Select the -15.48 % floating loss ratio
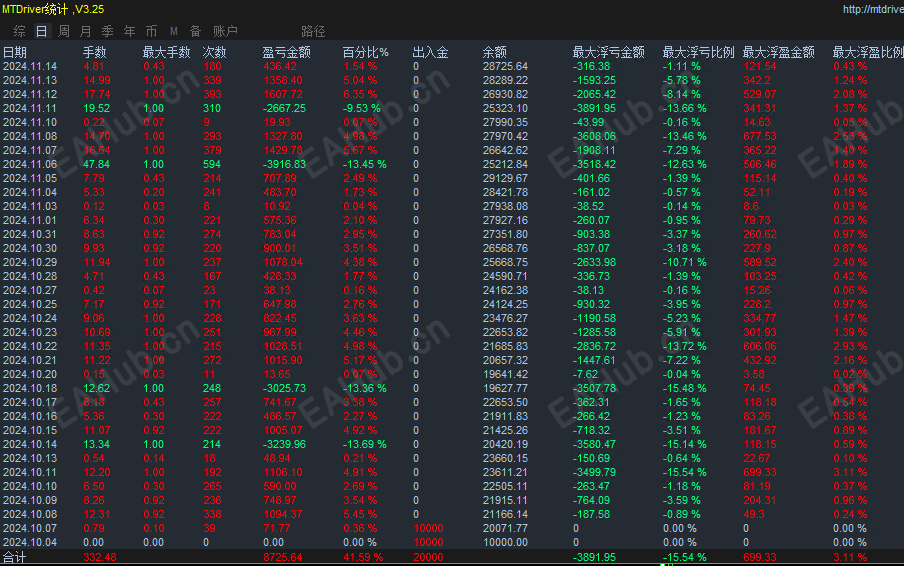Screen dimensions: 904x566 (684, 388)
